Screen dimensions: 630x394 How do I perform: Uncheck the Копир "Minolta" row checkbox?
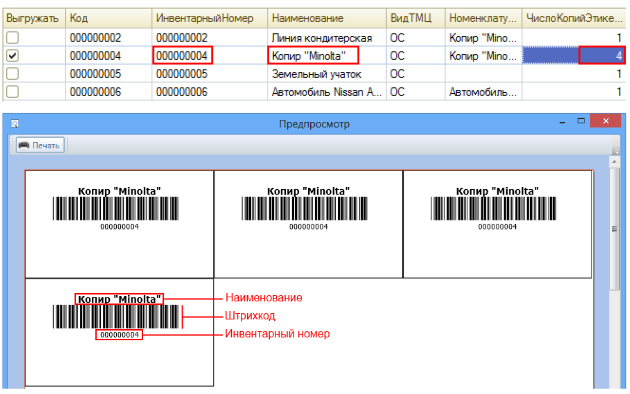click(x=12, y=55)
